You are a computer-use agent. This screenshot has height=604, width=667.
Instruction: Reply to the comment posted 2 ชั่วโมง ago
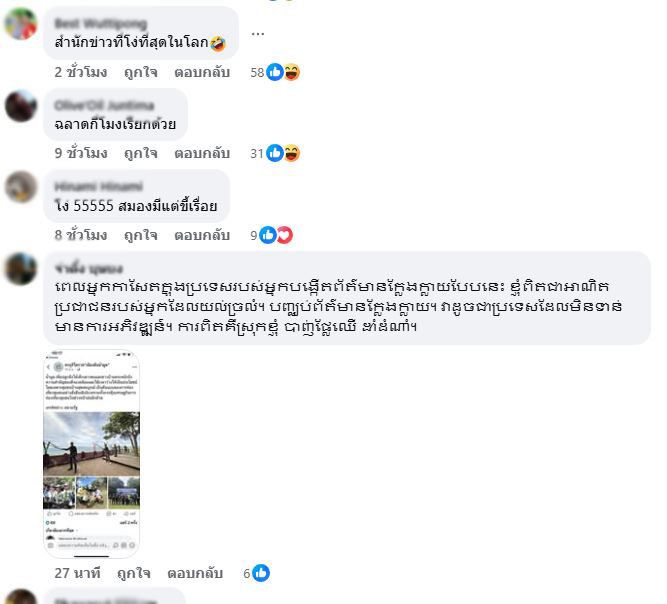202,72
